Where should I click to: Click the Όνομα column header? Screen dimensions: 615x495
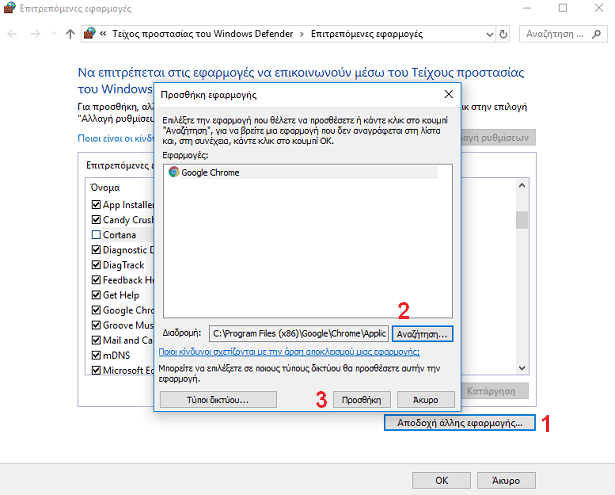point(105,187)
